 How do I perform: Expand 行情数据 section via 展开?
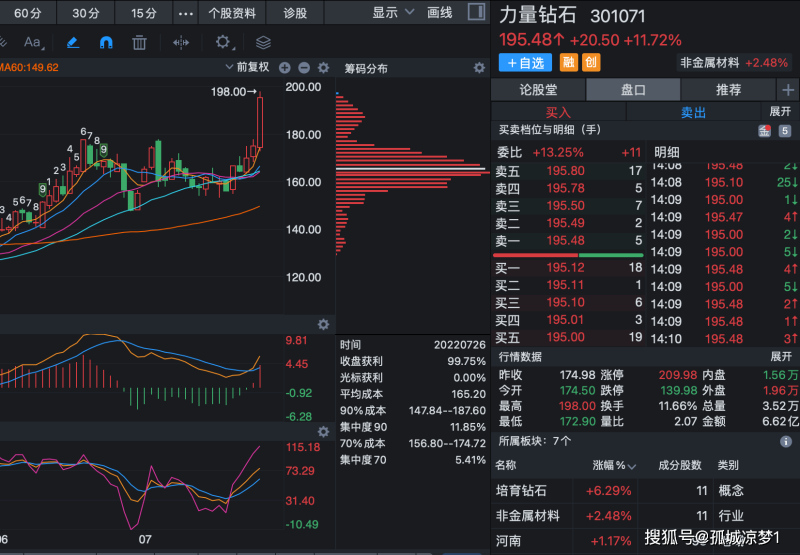780,357
